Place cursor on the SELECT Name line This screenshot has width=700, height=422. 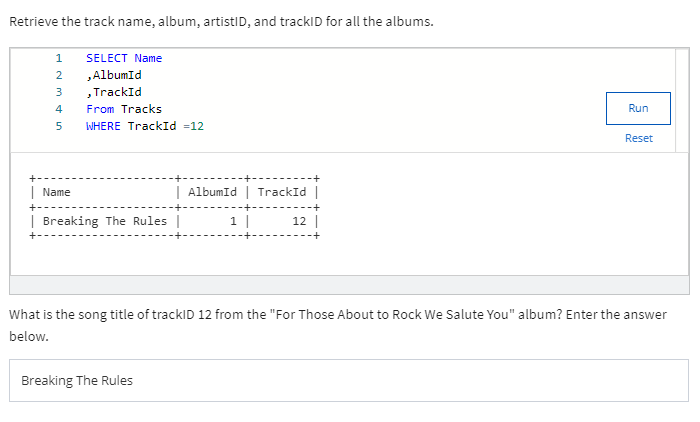point(124,58)
